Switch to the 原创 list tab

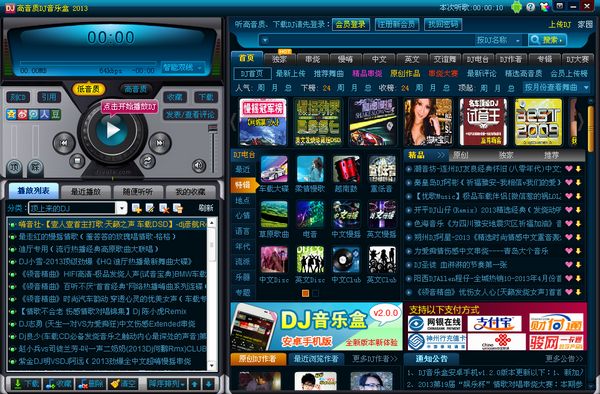pos(460,155)
